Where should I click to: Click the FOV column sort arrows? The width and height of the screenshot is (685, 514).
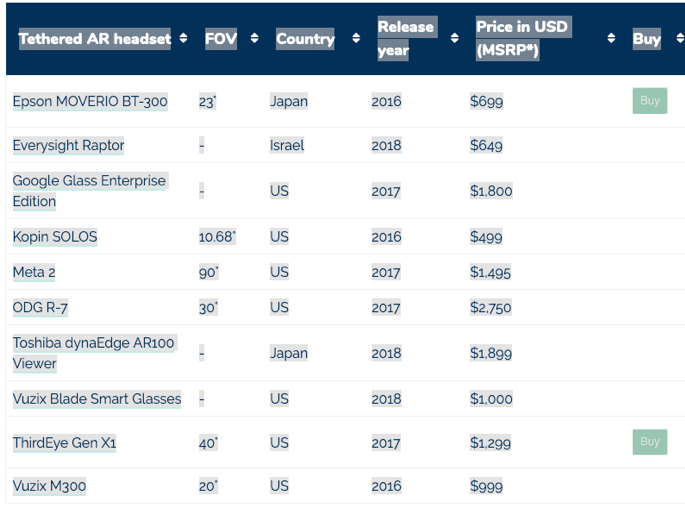(254, 39)
